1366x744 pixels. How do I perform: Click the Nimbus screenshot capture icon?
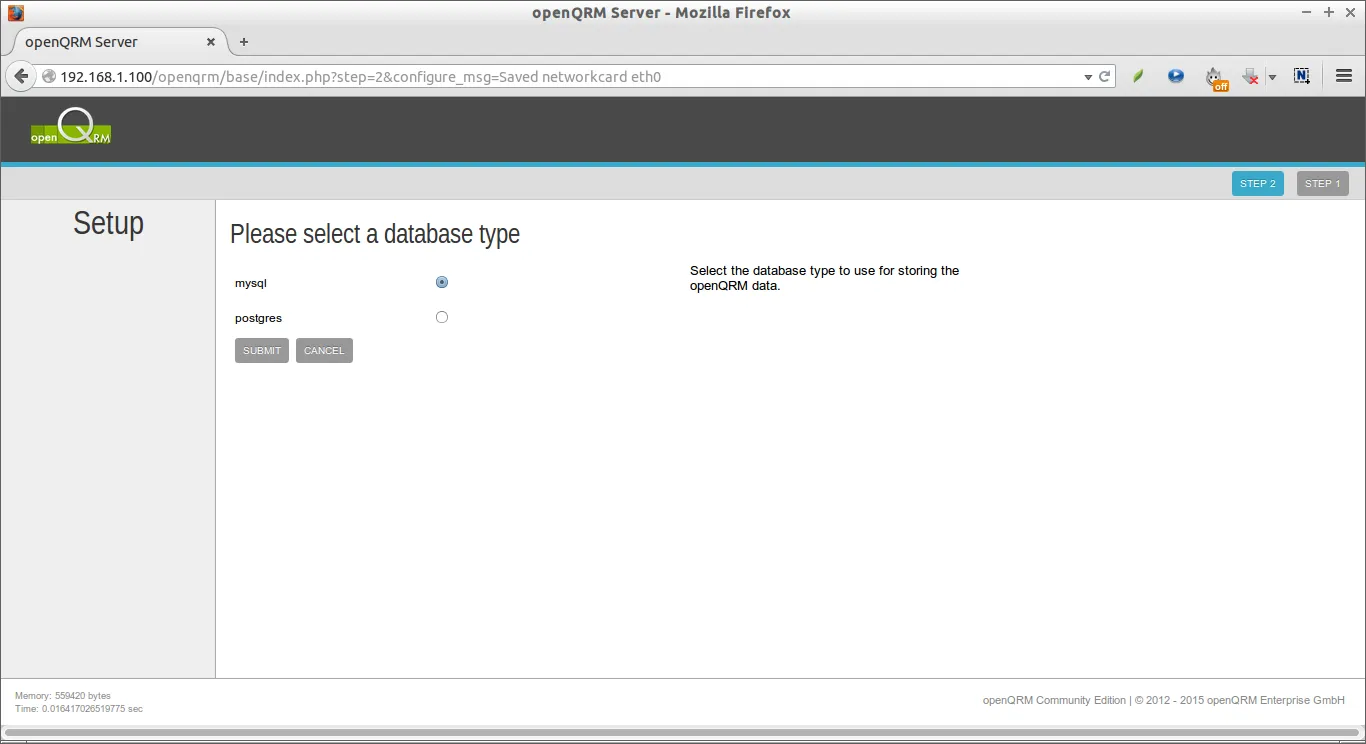point(1302,76)
